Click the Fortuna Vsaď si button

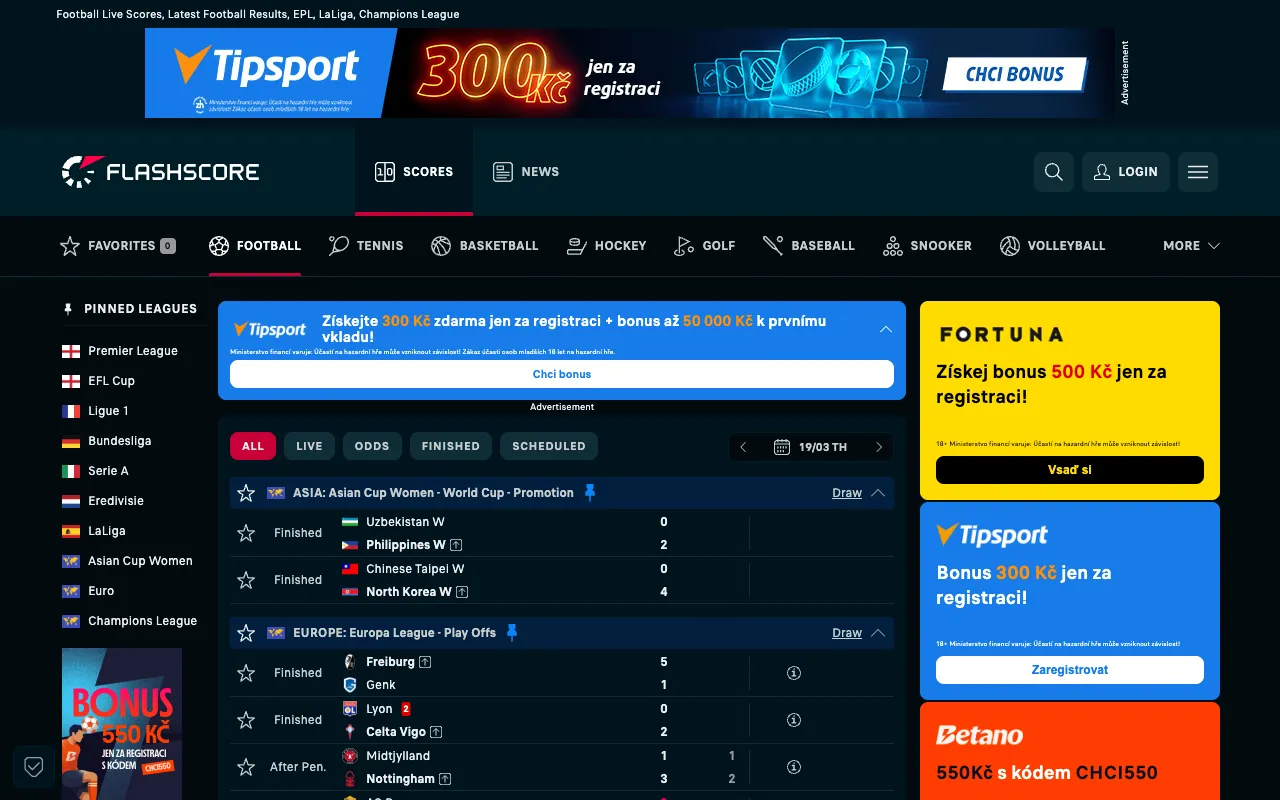tap(1070, 470)
